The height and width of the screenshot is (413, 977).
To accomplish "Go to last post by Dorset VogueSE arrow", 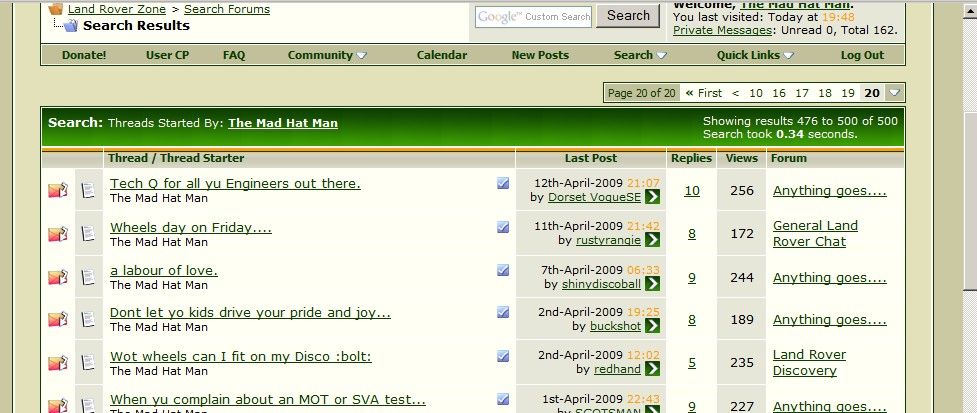I will click(x=652, y=197).
